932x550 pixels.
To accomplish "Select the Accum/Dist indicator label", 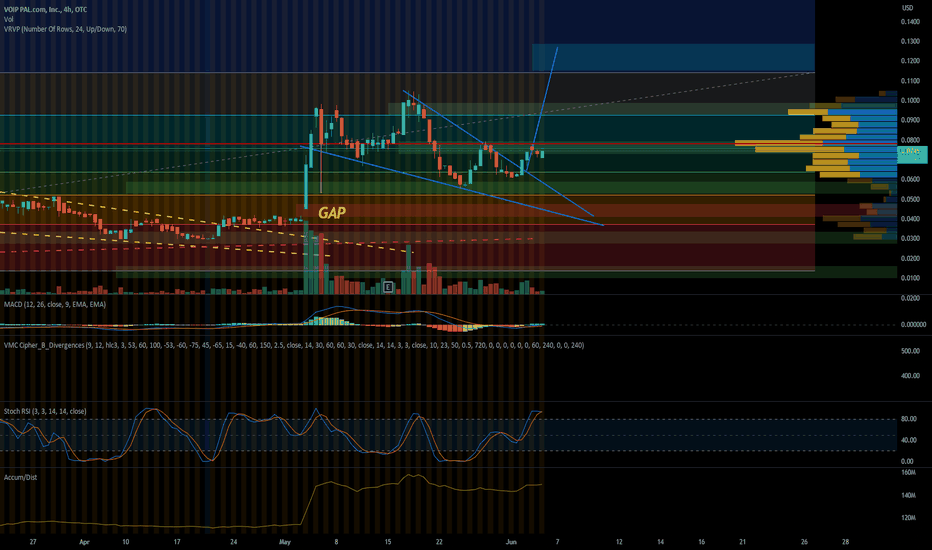I will 20,477.
